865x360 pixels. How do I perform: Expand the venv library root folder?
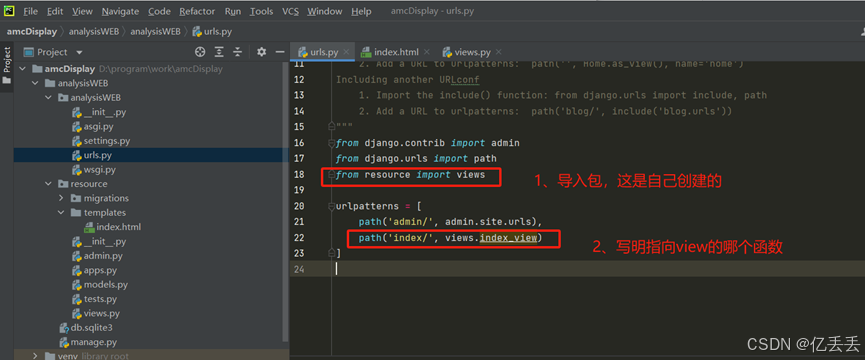[x=35, y=356]
